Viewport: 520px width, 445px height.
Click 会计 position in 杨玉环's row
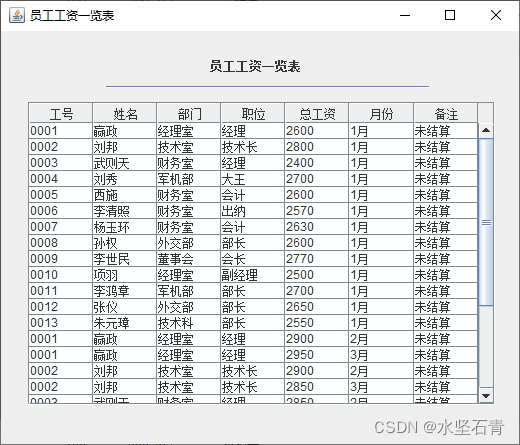point(253,227)
